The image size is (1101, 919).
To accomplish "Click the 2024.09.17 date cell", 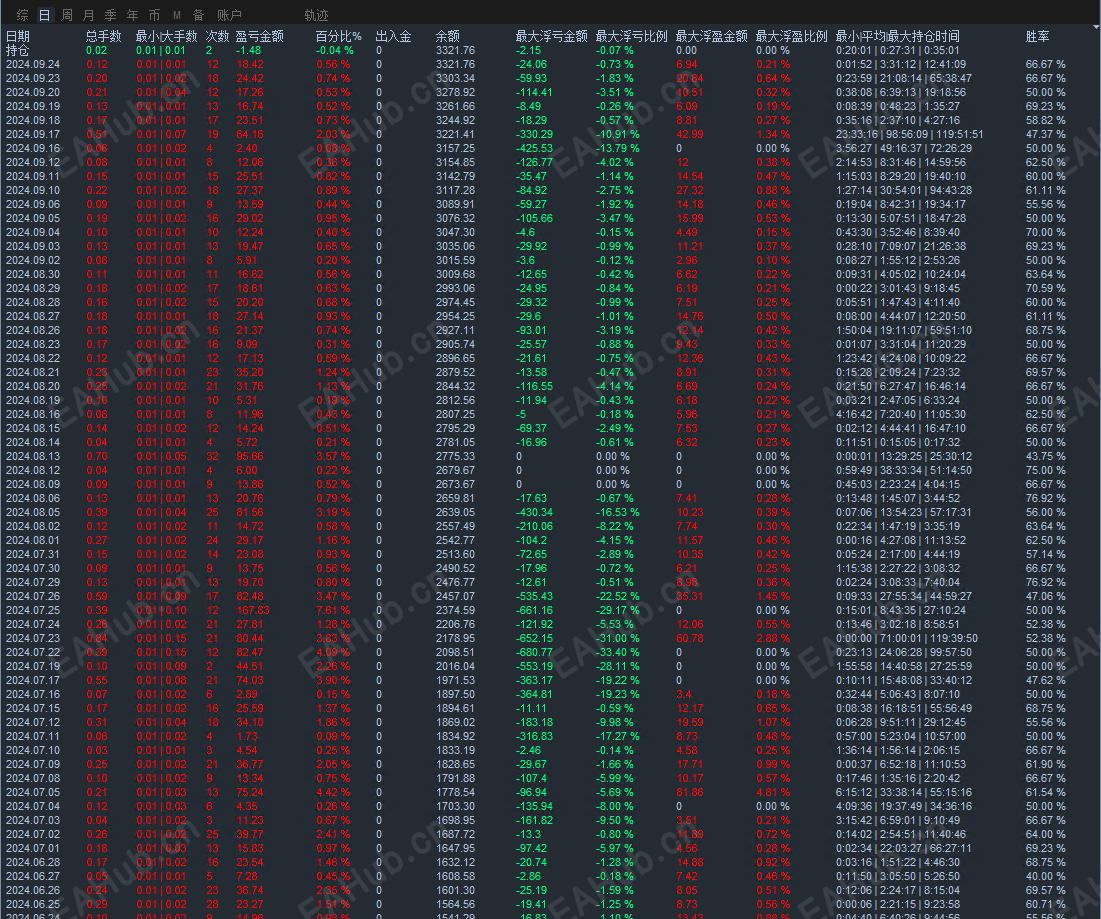I will 33,134.
